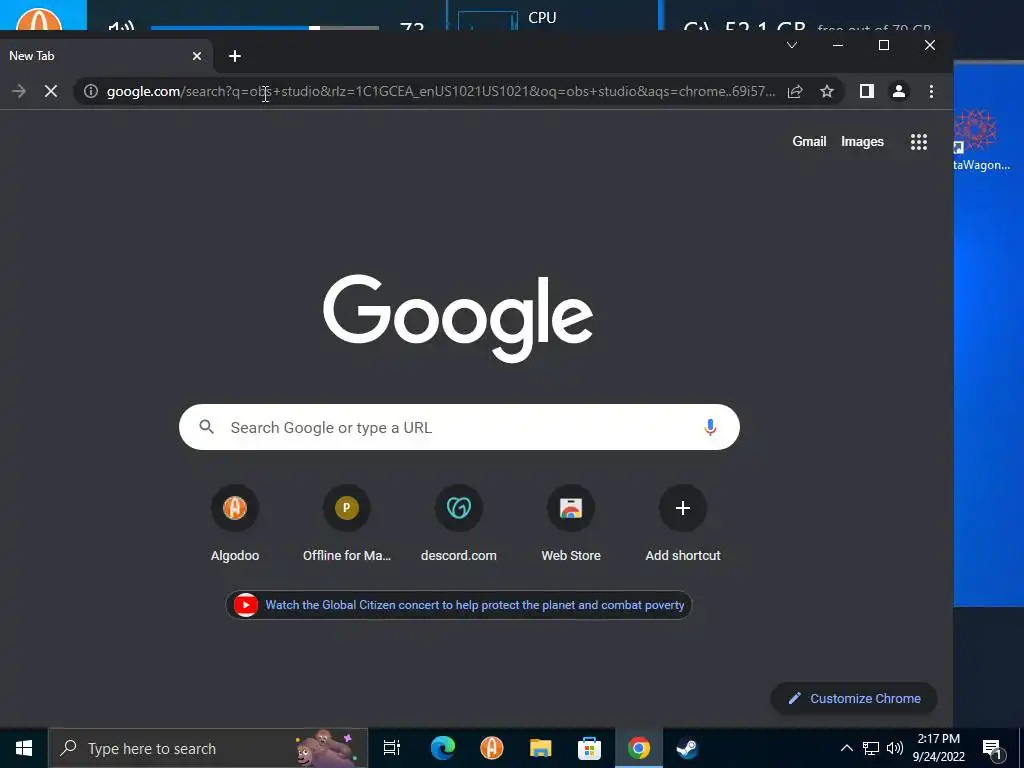The height and width of the screenshot is (768, 1024).
Task: Add a new shortcut tile
Action: pos(682,523)
